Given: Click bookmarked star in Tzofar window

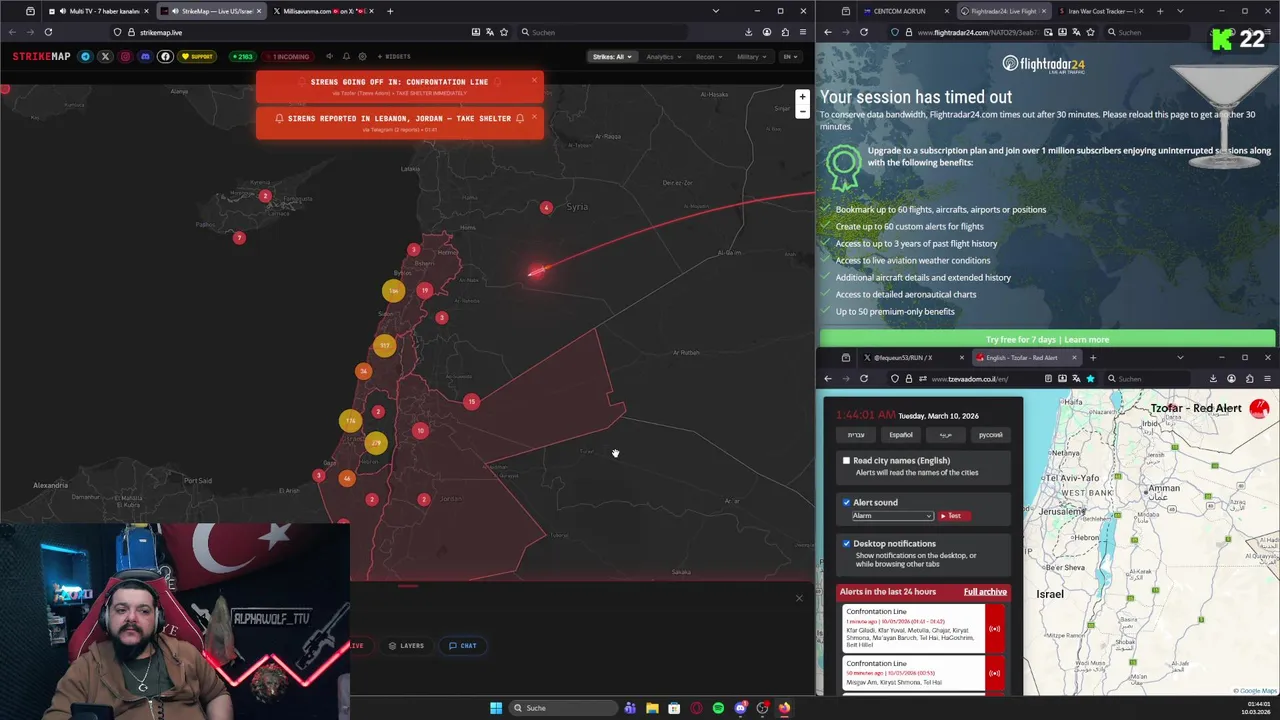Looking at the screenshot, I should 1090,378.
